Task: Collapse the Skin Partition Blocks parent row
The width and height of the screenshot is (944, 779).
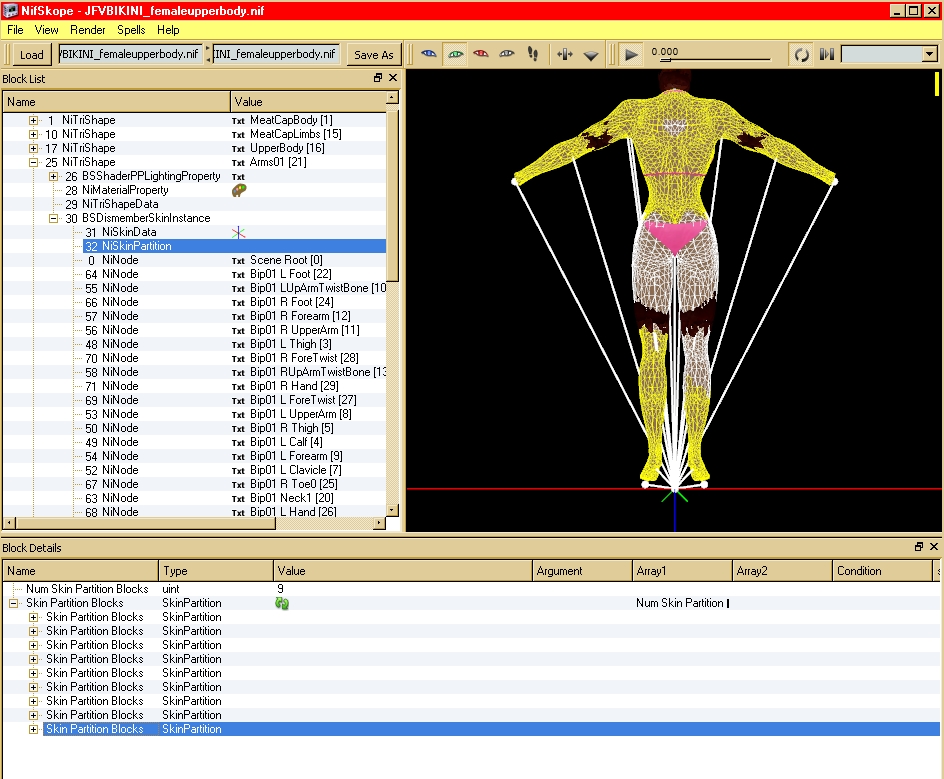Action: tap(14, 603)
